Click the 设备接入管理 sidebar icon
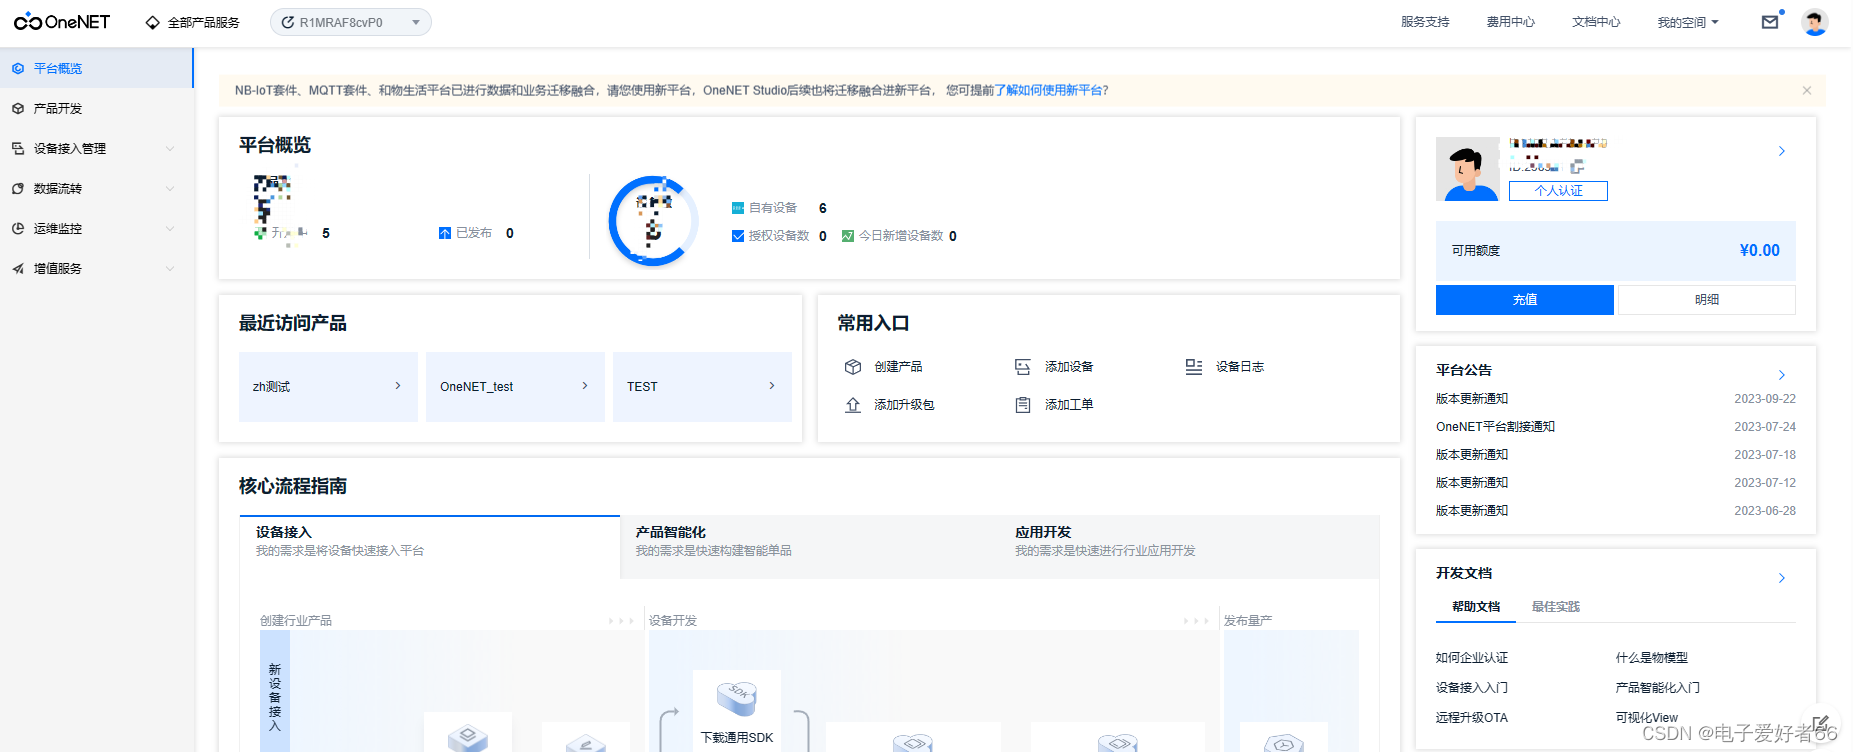1853x752 pixels. [x=18, y=148]
